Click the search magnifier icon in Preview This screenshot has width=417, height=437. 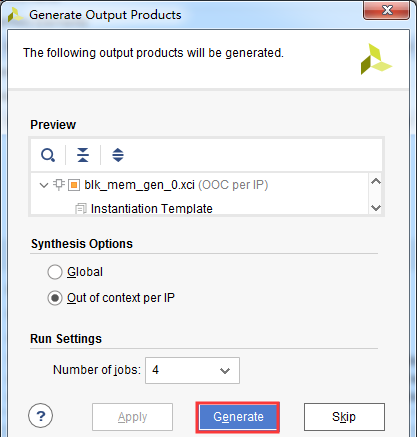click(x=48, y=155)
